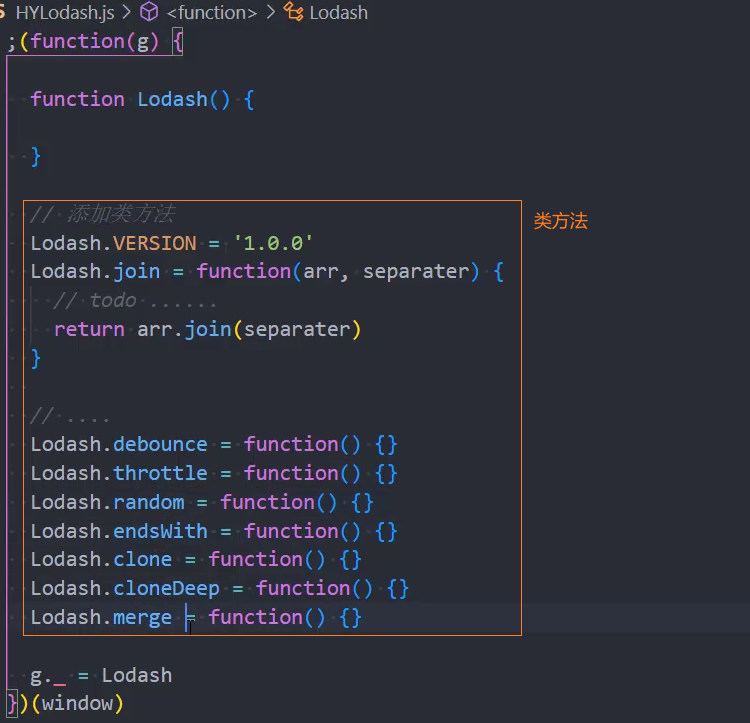The image size is (750, 723).
Task: Click the class icon before Lodash breadcrumb
Action: pyautogui.click(x=294, y=13)
